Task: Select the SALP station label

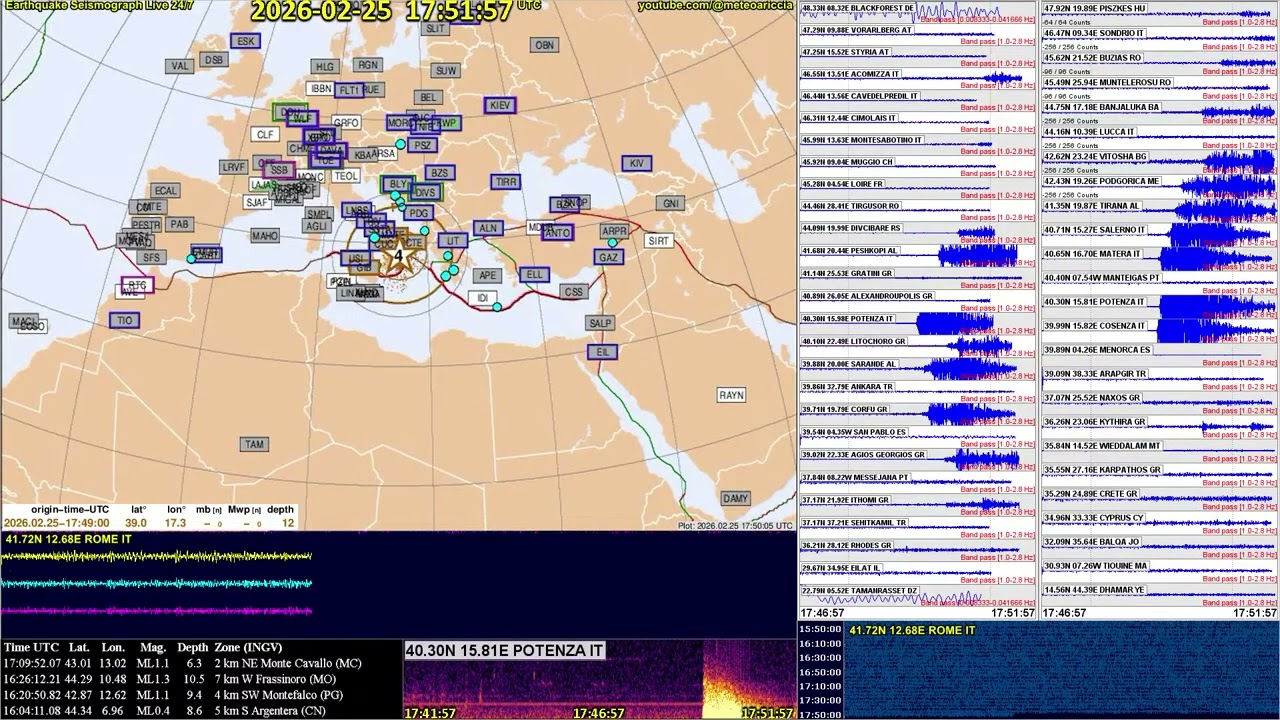Action: 600,323
